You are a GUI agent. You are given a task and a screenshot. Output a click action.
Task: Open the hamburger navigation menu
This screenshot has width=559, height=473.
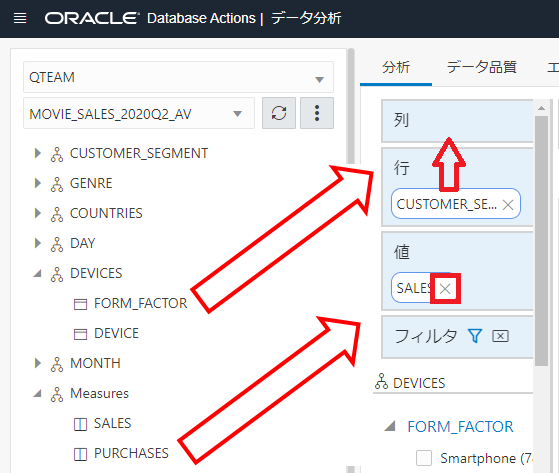tap(20, 18)
